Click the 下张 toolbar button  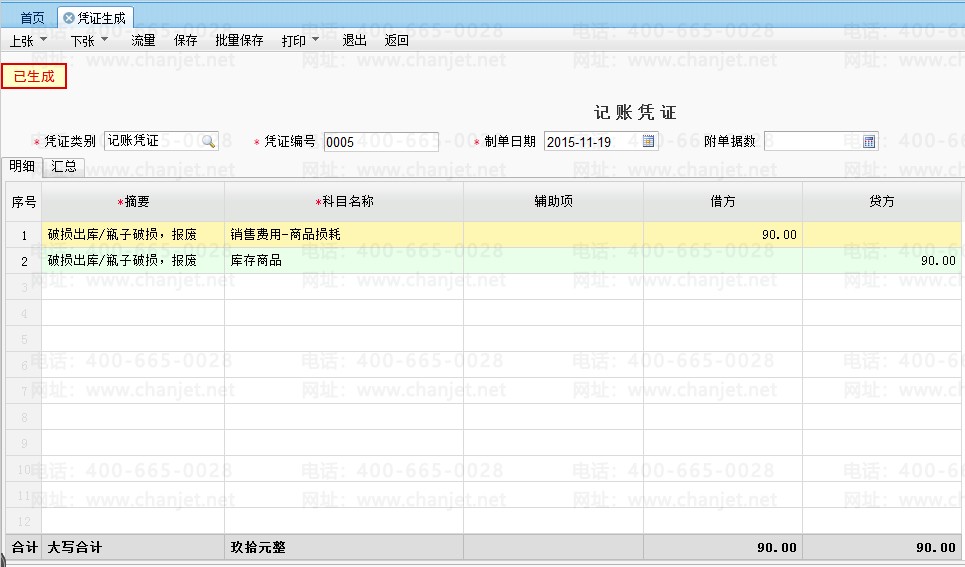coord(82,41)
